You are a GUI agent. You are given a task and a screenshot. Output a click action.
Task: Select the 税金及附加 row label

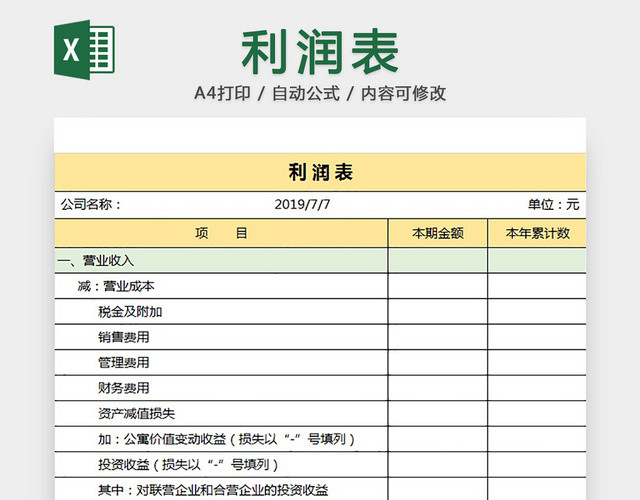[130, 312]
